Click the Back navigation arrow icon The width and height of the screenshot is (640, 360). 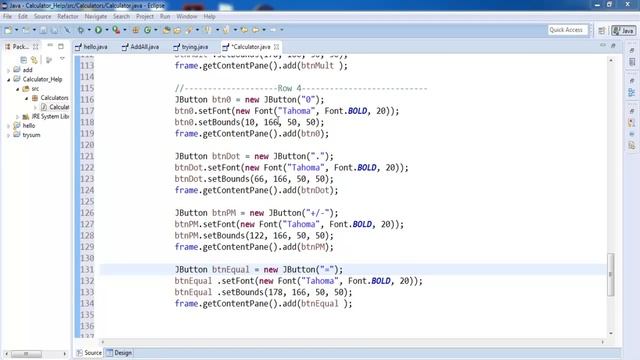pos(256,30)
